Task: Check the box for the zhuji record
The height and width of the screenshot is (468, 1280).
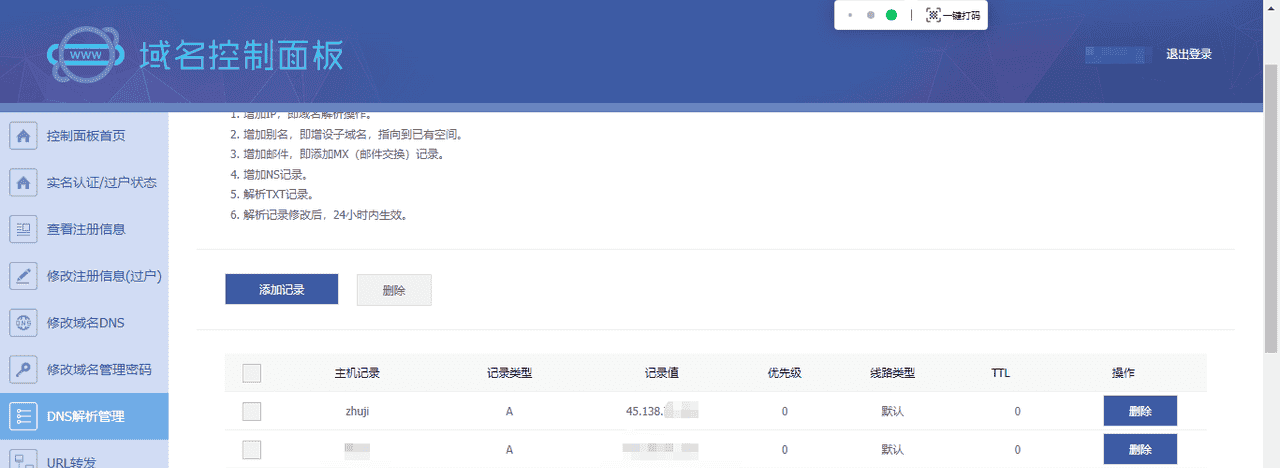Action: pyautogui.click(x=252, y=411)
